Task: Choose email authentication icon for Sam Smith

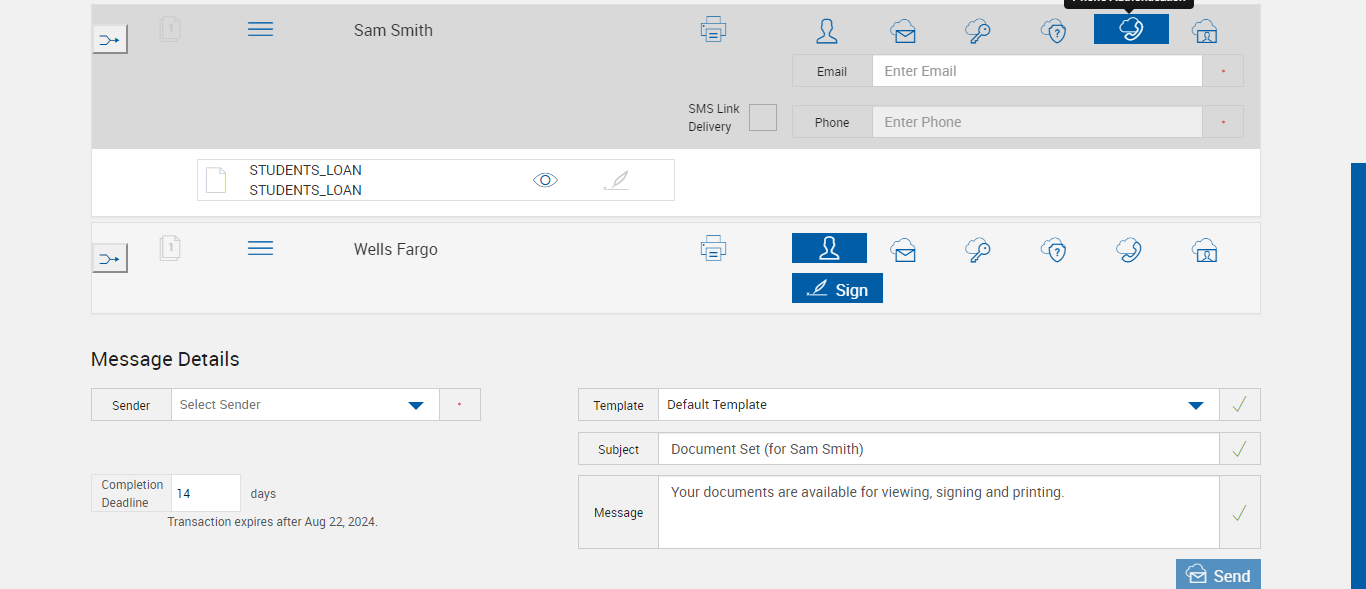Action: [x=903, y=31]
